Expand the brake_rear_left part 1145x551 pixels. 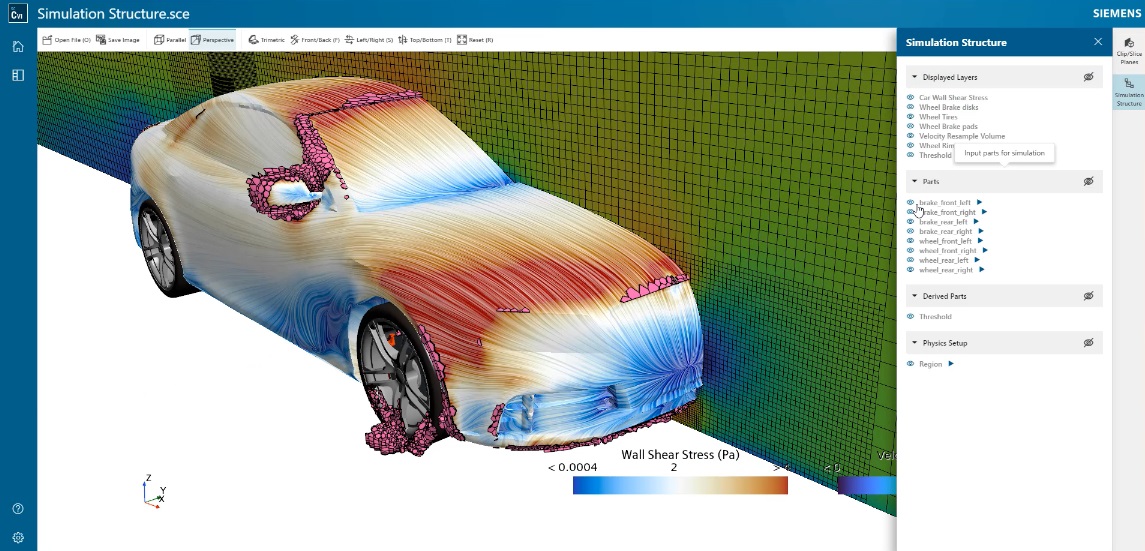pos(976,222)
